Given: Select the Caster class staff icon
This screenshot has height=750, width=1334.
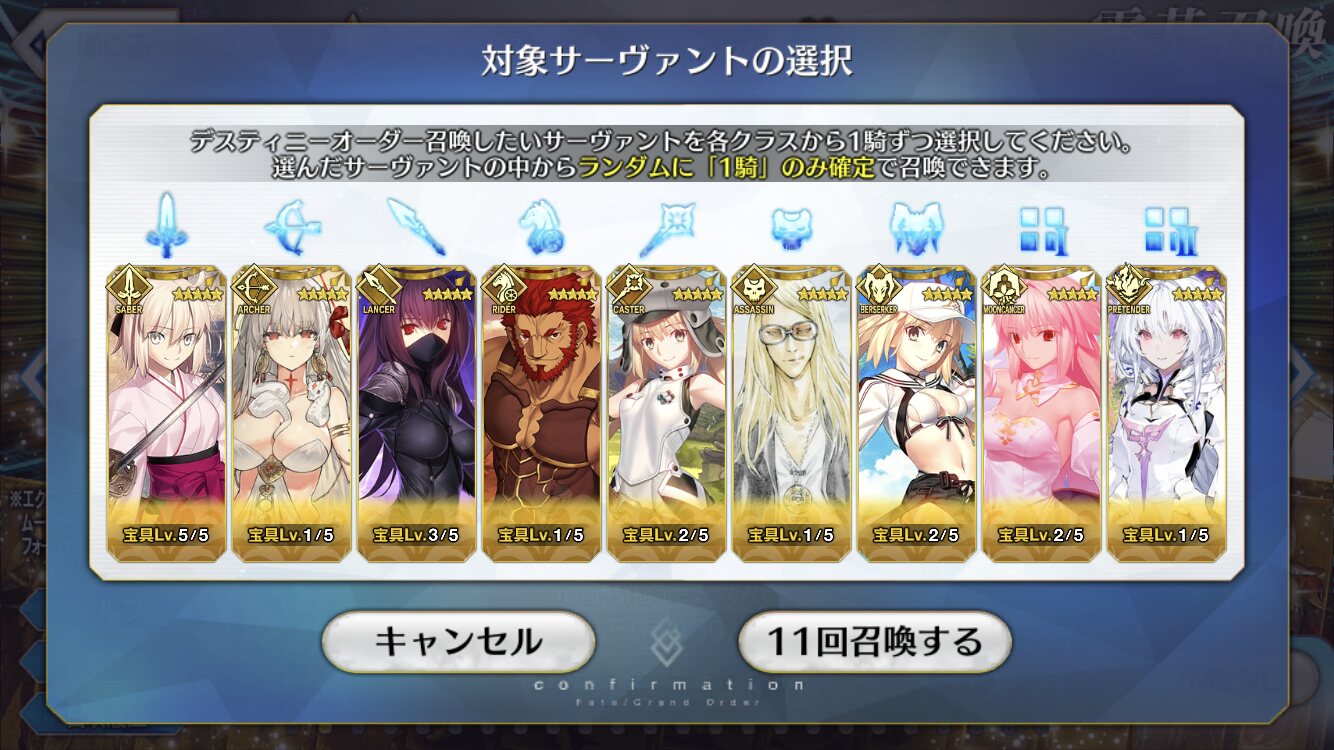Looking at the screenshot, I should coord(666,228).
